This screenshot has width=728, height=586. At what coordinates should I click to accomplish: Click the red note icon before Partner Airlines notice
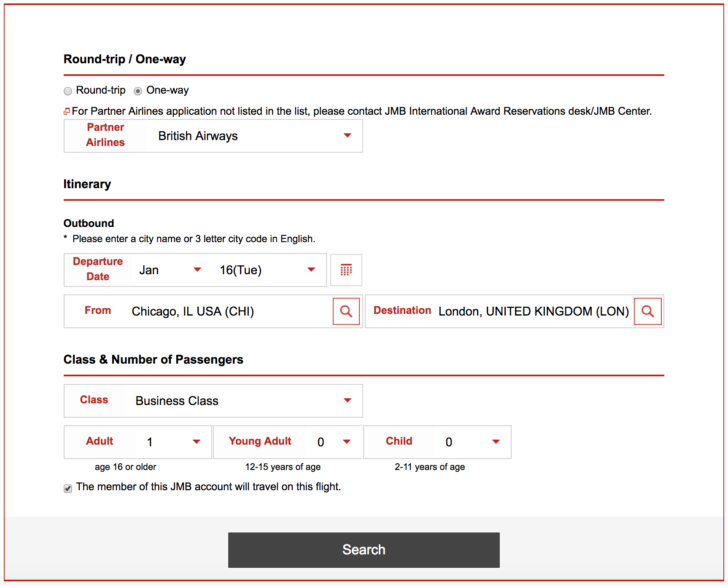point(67,111)
